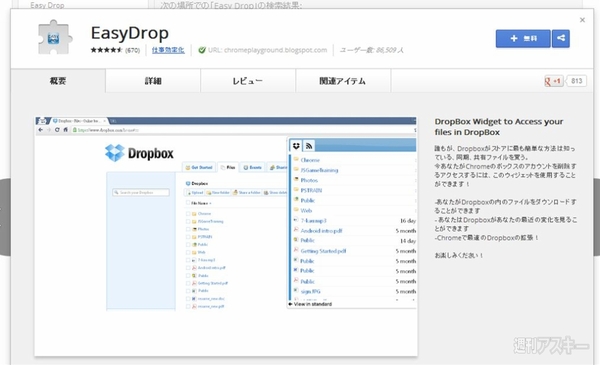Close the EasyDrop detail dialog
This screenshot has height=365, width=600.
[582, 20]
